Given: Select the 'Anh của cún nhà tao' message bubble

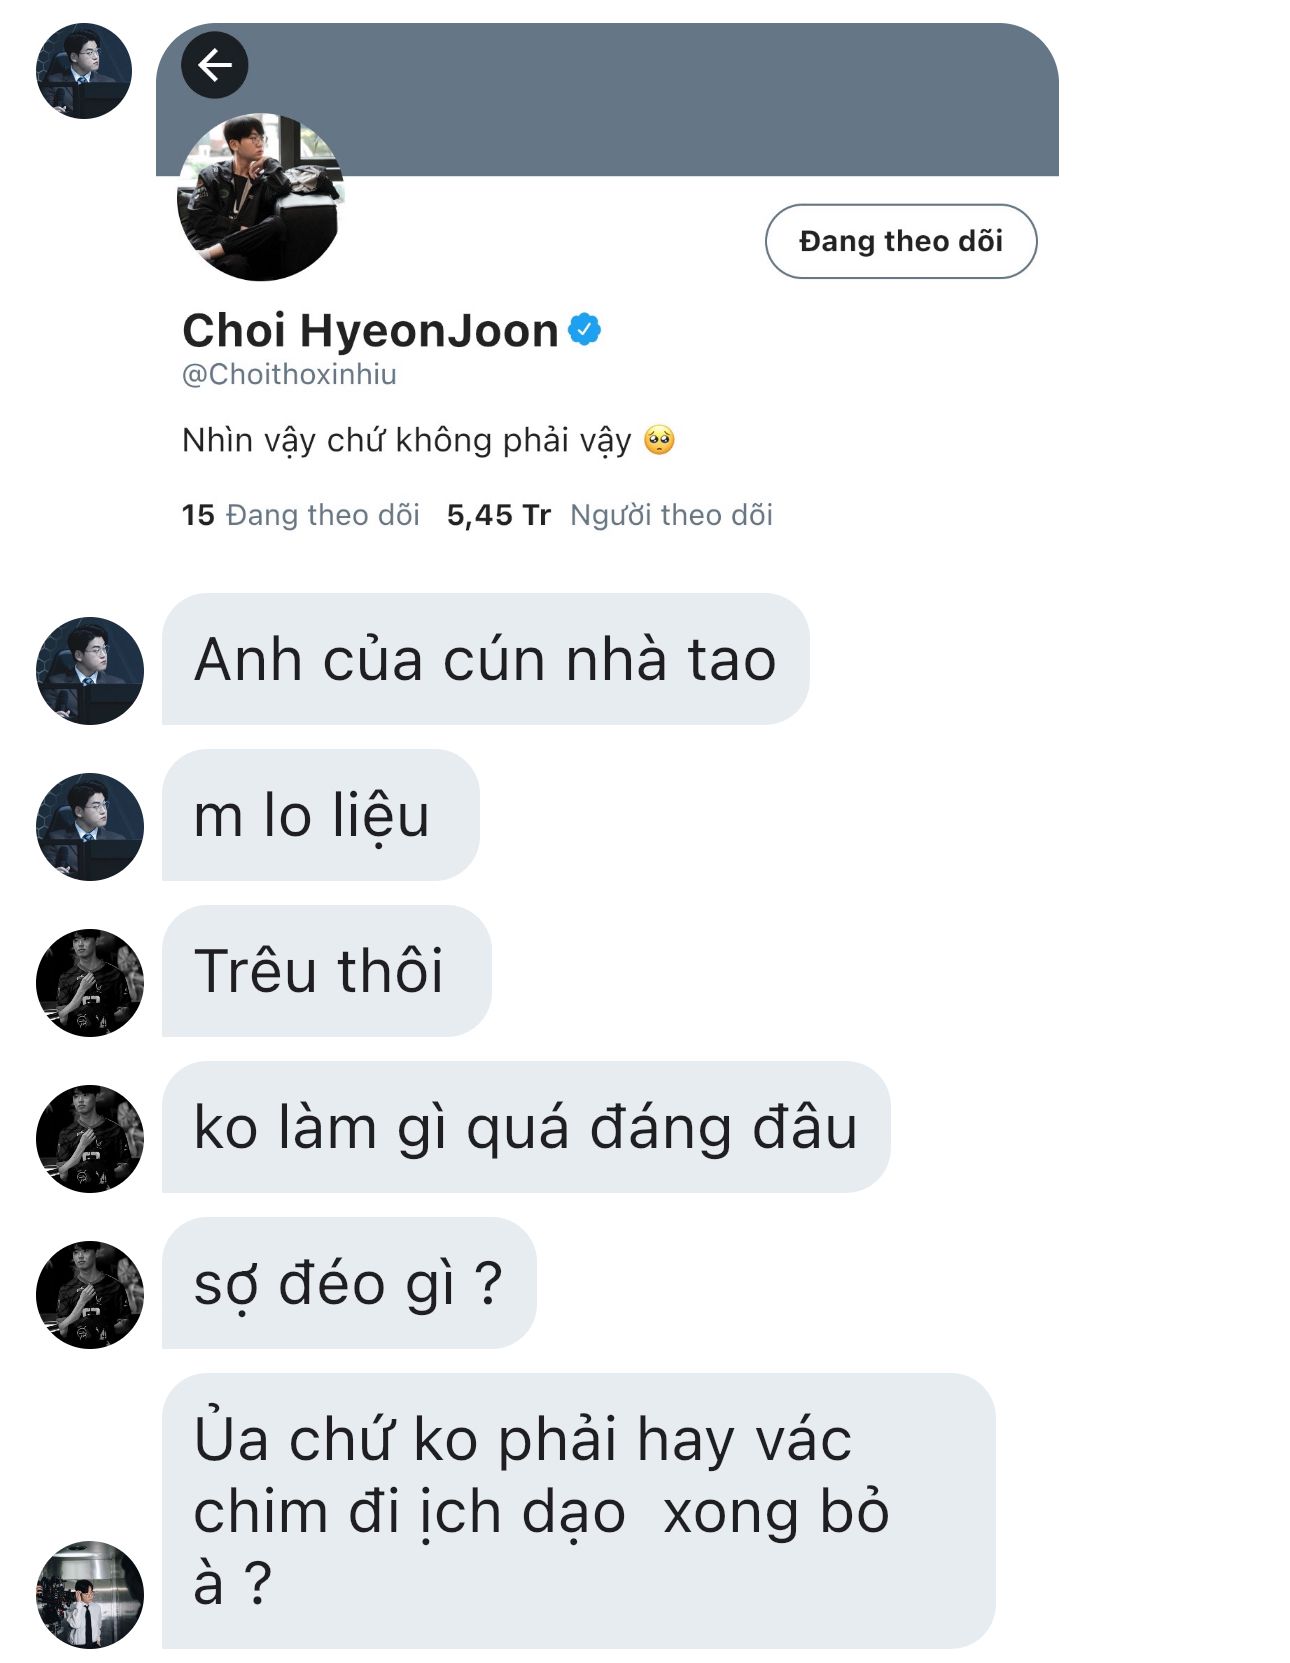Looking at the screenshot, I should click(x=485, y=659).
